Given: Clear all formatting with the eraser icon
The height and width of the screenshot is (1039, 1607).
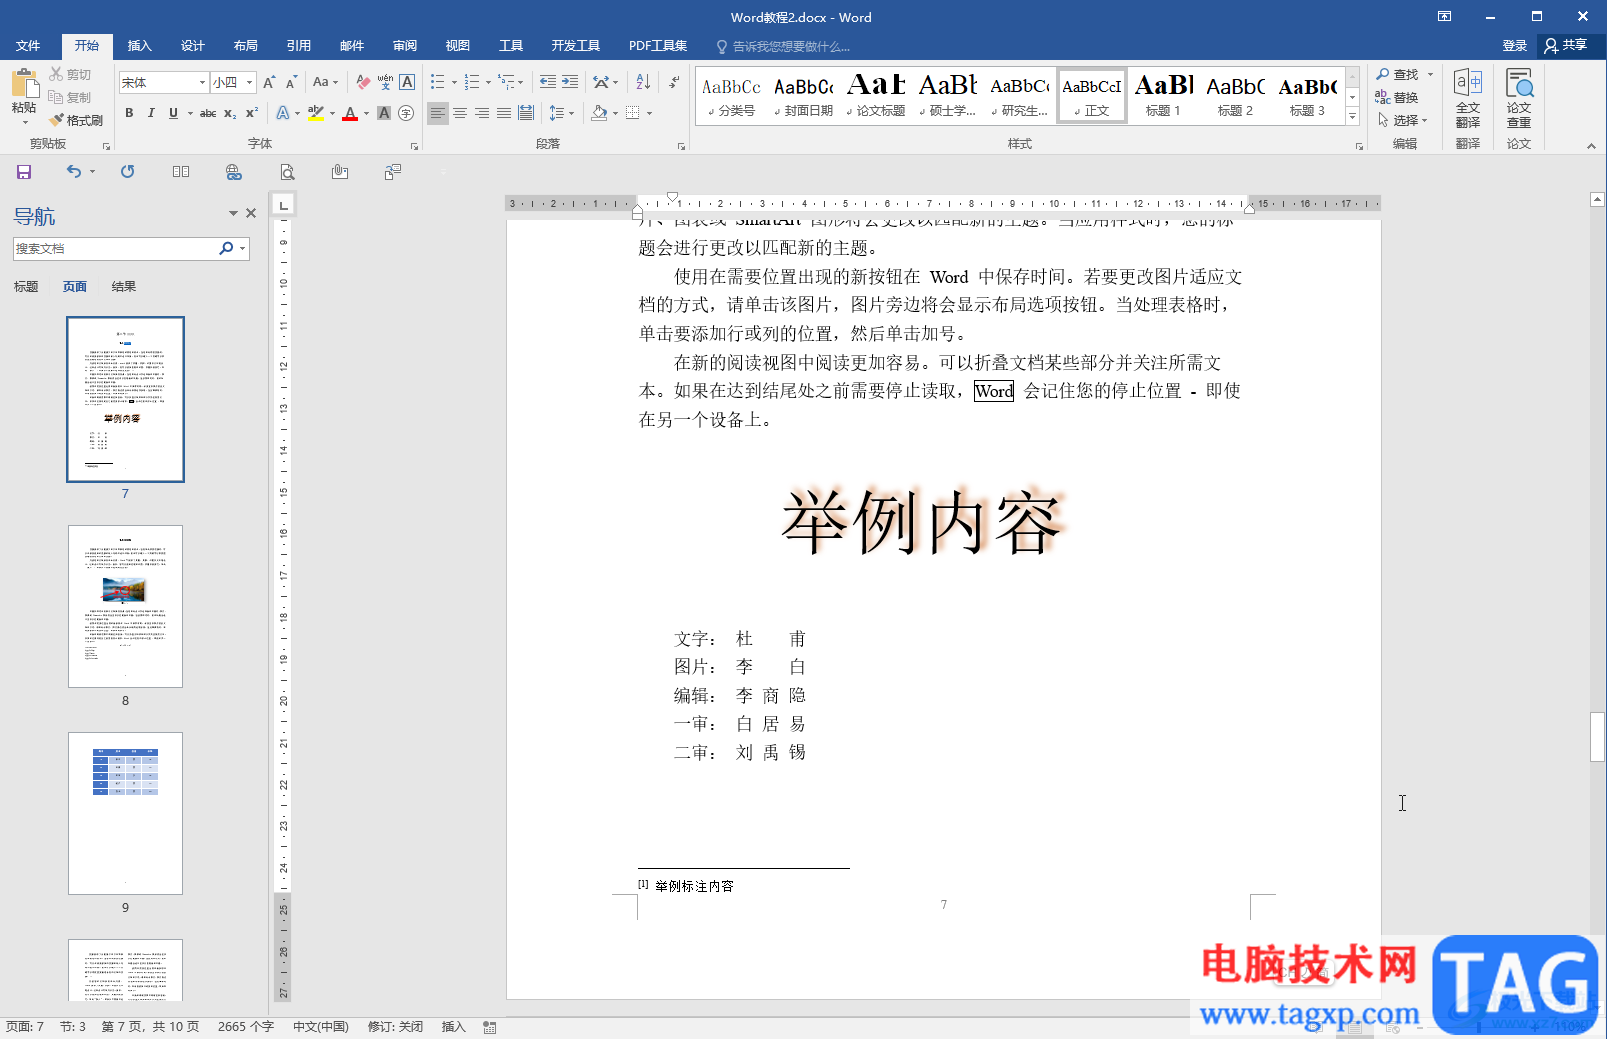Looking at the screenshot, I should (x=363, y=82).
